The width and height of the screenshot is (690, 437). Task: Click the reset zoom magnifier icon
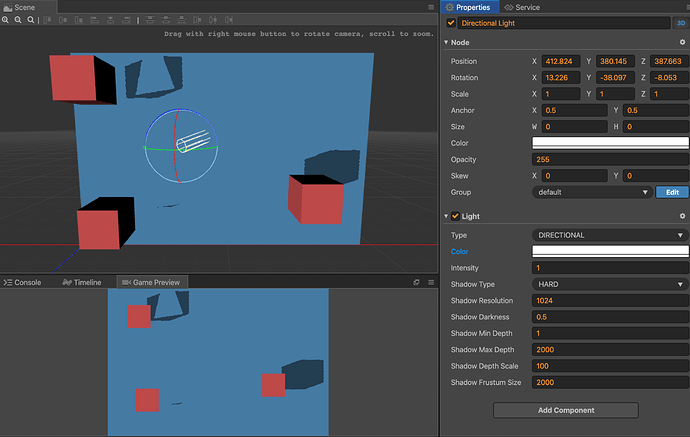click(30, 20)
